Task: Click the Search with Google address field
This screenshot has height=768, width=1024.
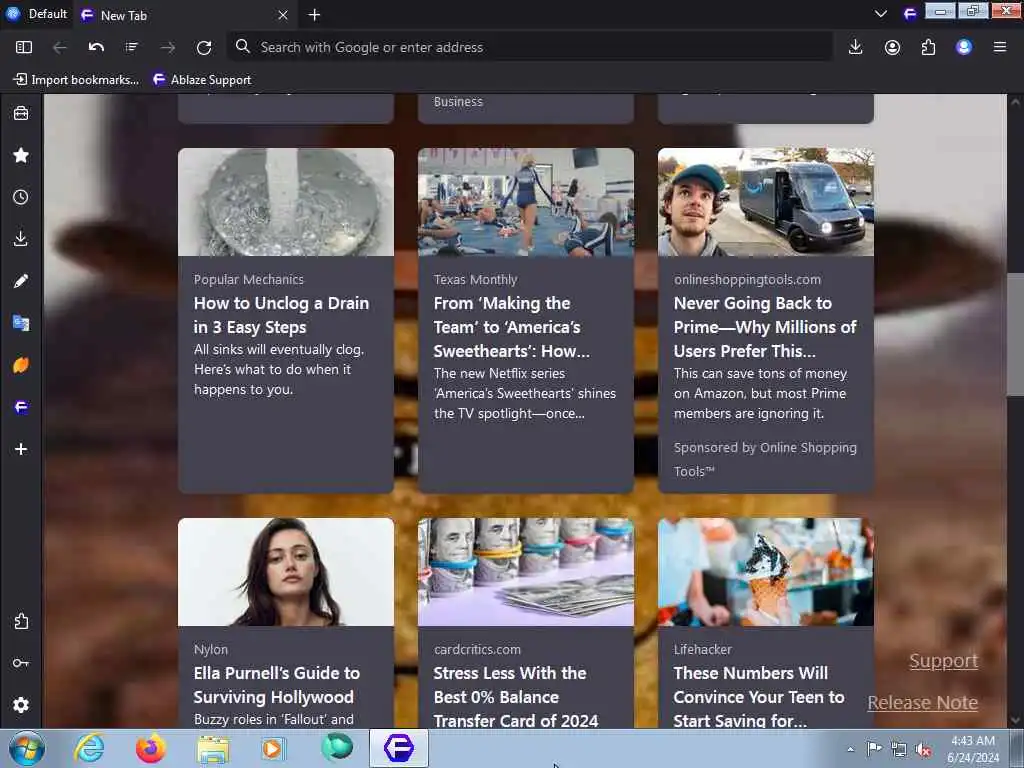Action: tap(530, 47)
